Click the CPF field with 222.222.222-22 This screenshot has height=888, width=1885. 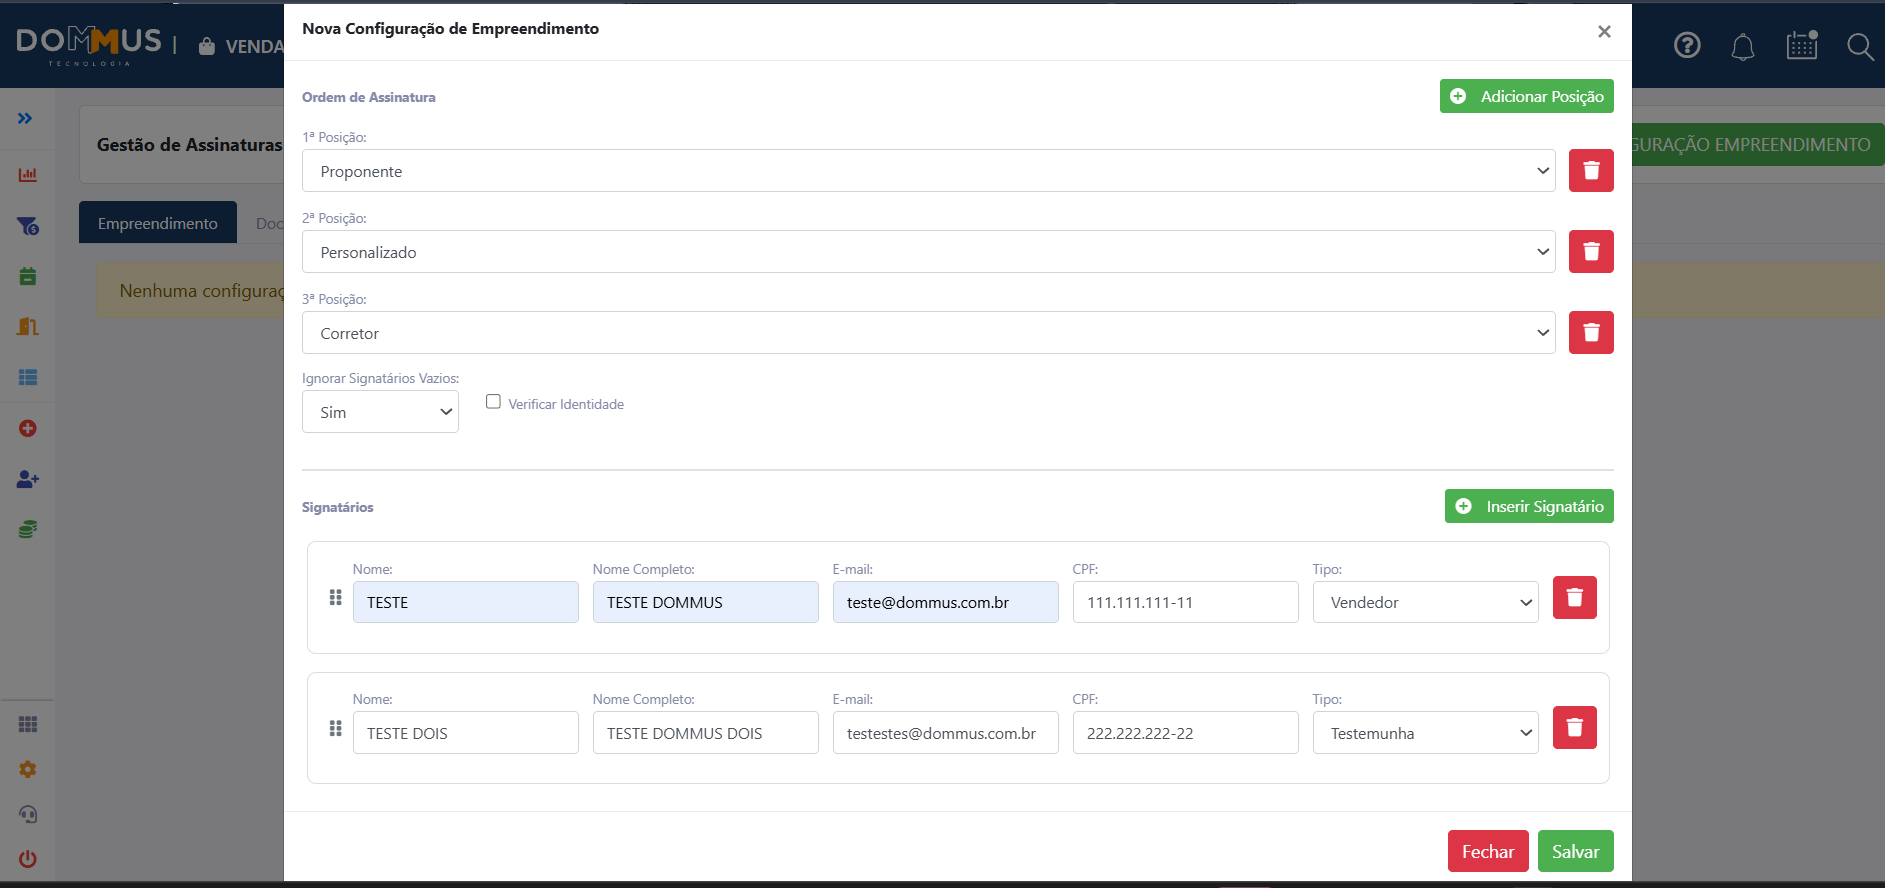point(1185,733)
